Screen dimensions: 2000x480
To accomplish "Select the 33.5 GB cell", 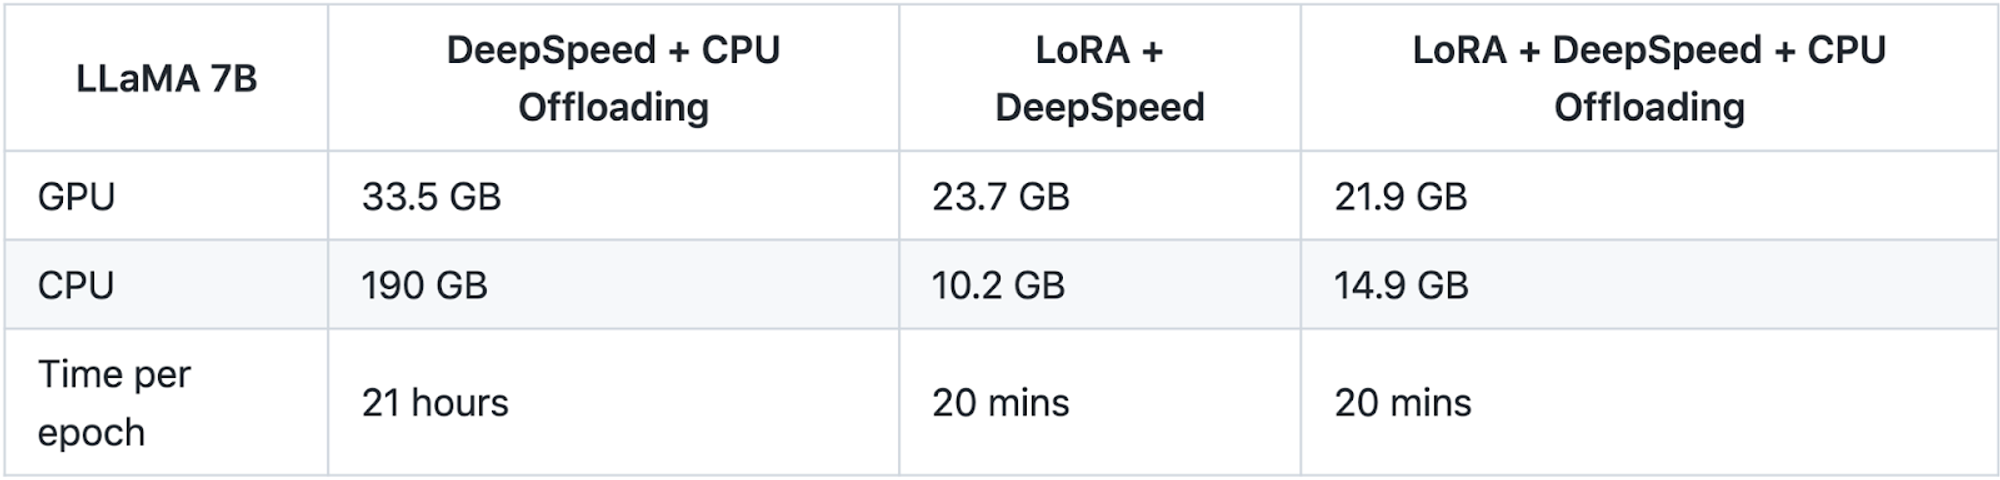I will pyautogui.click(x=431, y=197).
